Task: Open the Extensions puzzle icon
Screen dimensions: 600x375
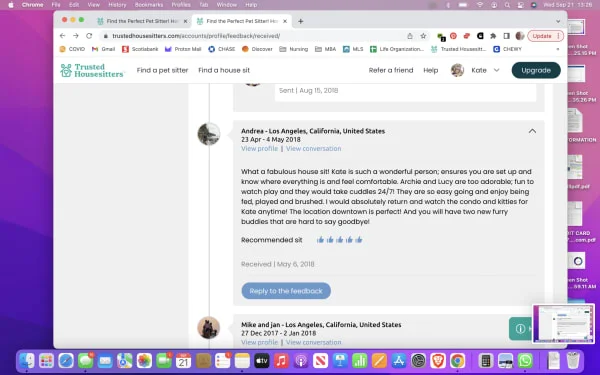Action: click(x=493, y=36)
